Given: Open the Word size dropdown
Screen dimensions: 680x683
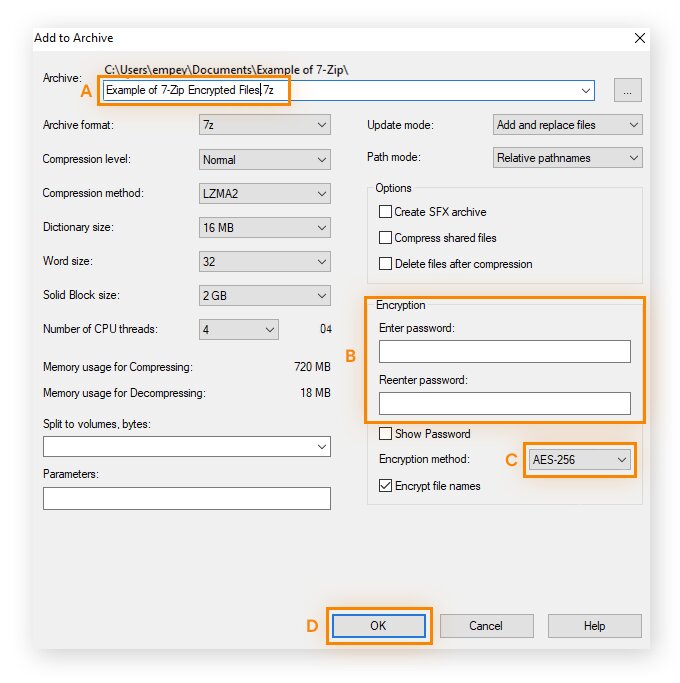Looking at the screenshot, I should coord(264,261).
